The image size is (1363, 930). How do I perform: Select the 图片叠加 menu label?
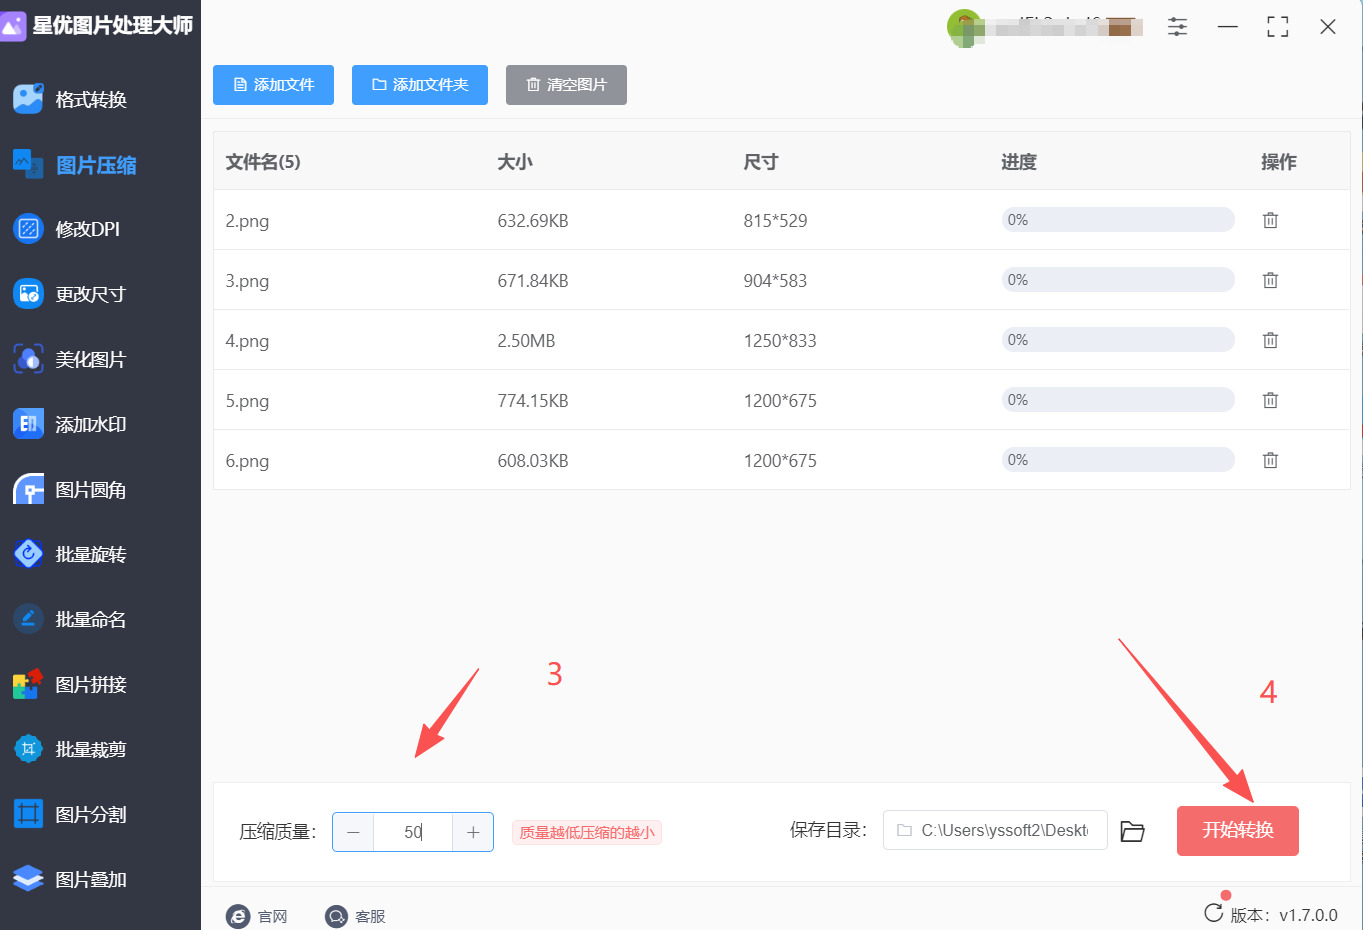click(91, 880)
